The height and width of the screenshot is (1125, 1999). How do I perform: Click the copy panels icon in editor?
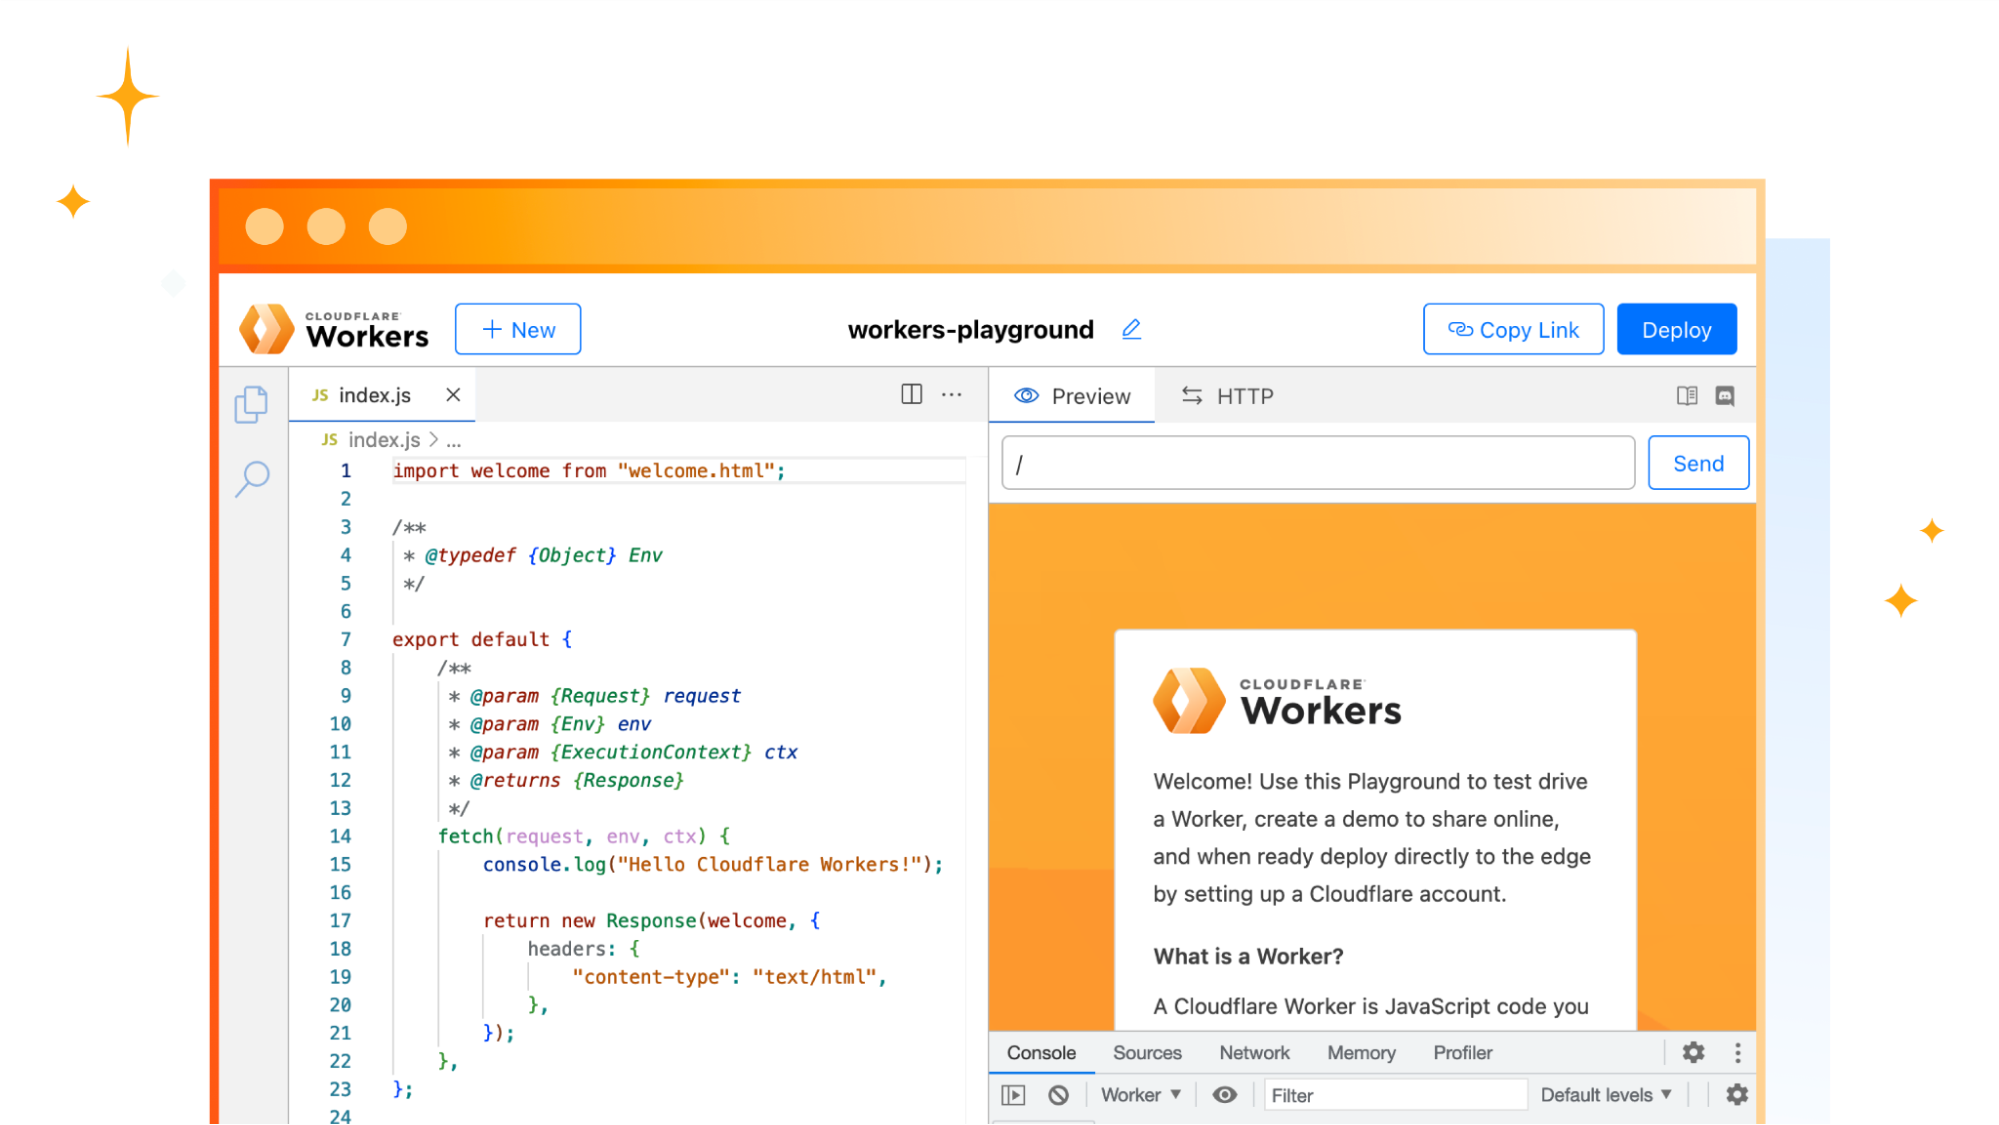(912, 394)
